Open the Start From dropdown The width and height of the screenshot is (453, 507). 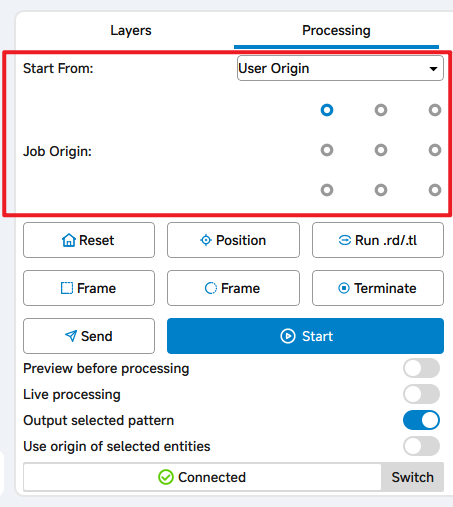(x=340, y=68)
